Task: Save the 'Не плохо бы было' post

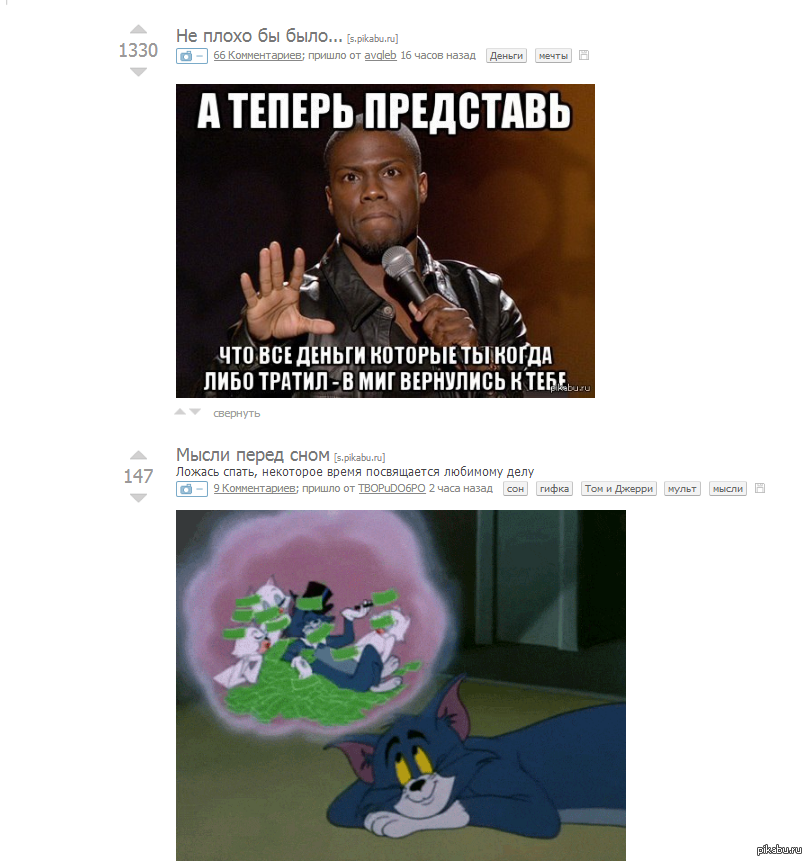Action: point(584,55)
